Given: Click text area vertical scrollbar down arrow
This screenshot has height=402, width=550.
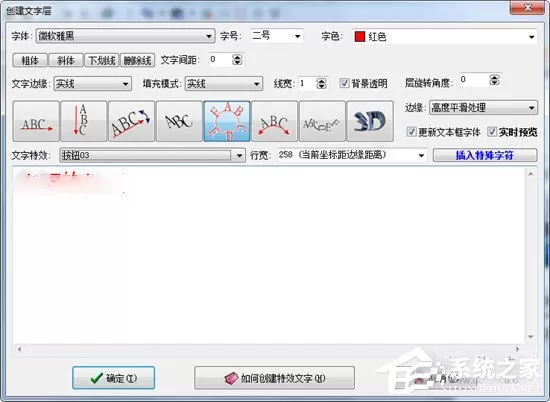Looking at the screenshot, I should pyautogui.click(x=531, y=337).
